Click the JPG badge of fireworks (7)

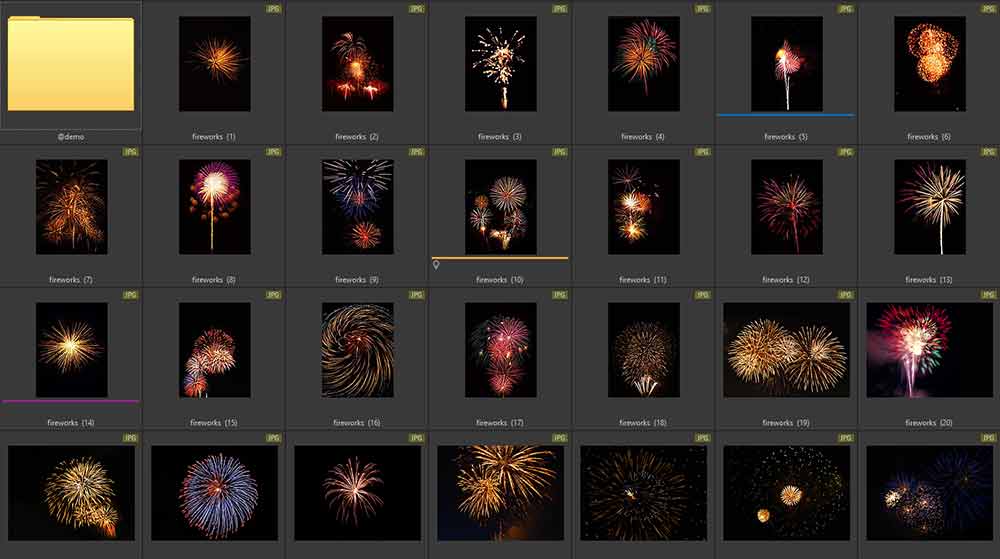[x=131, y=152]
